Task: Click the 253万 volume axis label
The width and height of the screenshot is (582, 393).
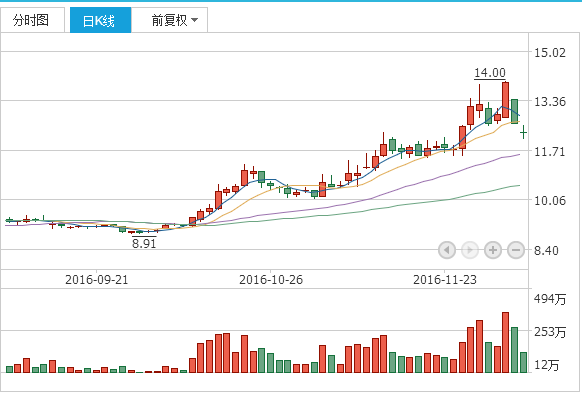Action: click(x=550, y=331)
